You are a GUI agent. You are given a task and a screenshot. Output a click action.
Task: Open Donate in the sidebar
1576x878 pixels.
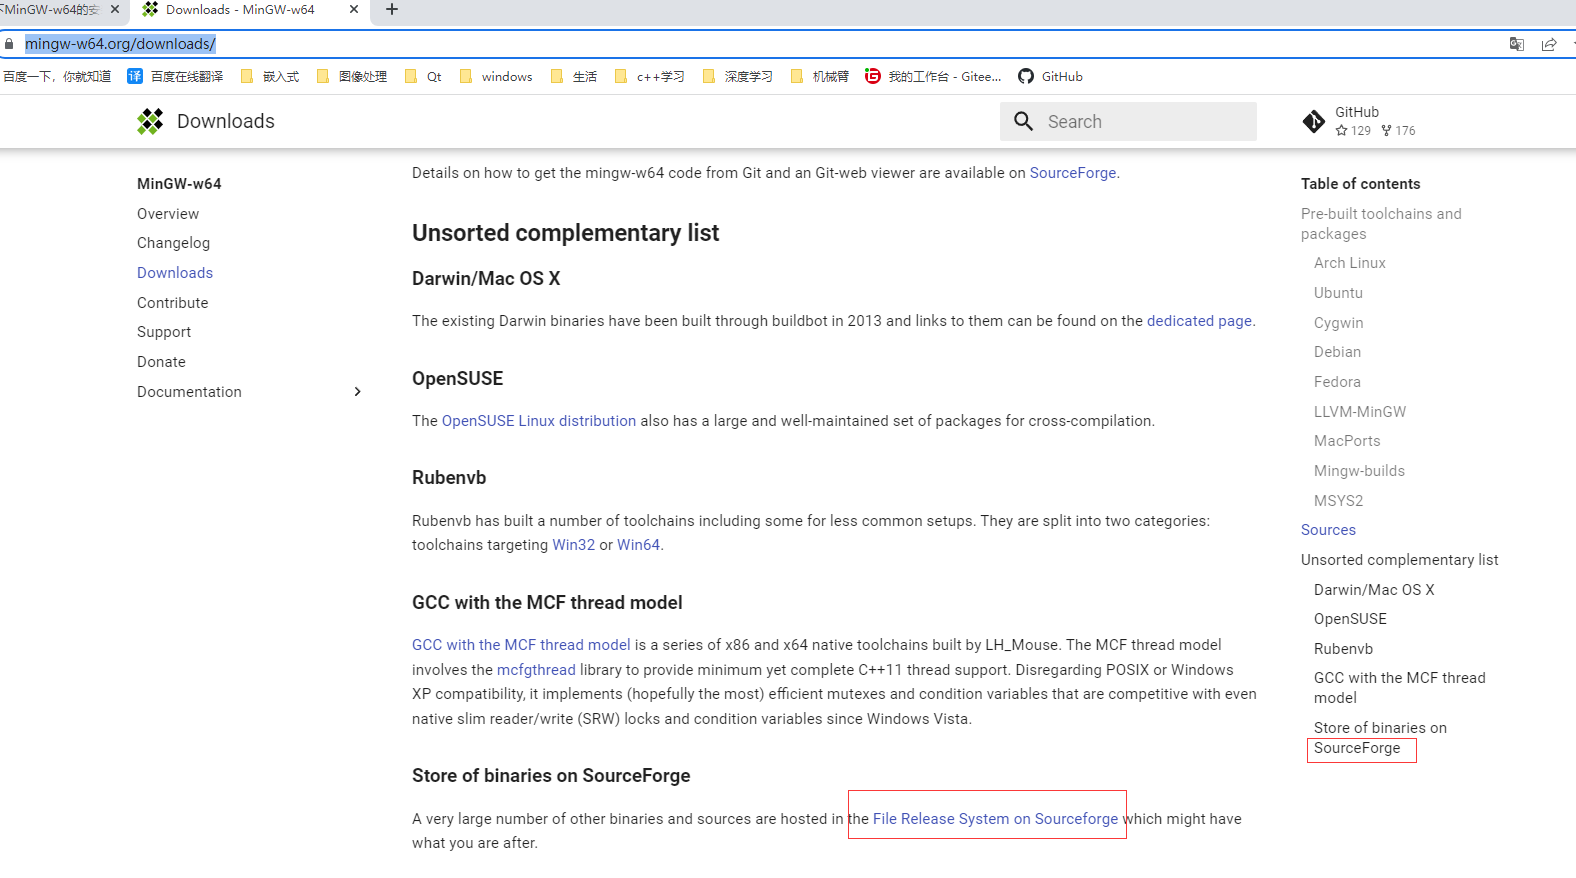click(x=161, y=362)
